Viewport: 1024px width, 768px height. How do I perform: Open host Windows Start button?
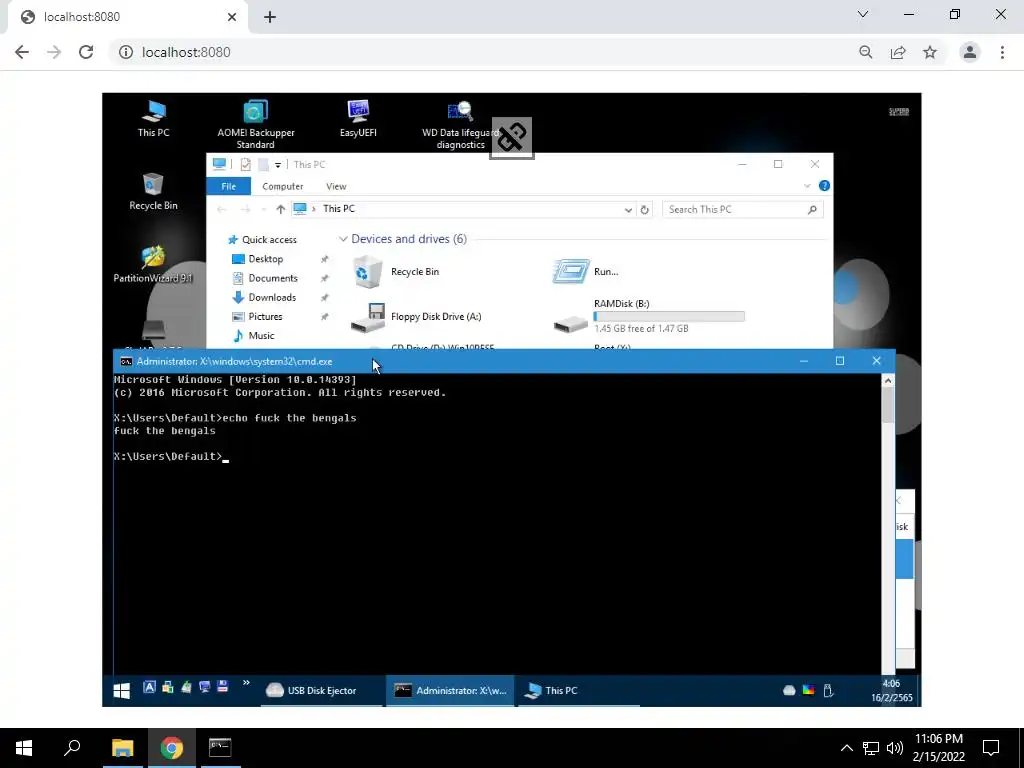24,748
